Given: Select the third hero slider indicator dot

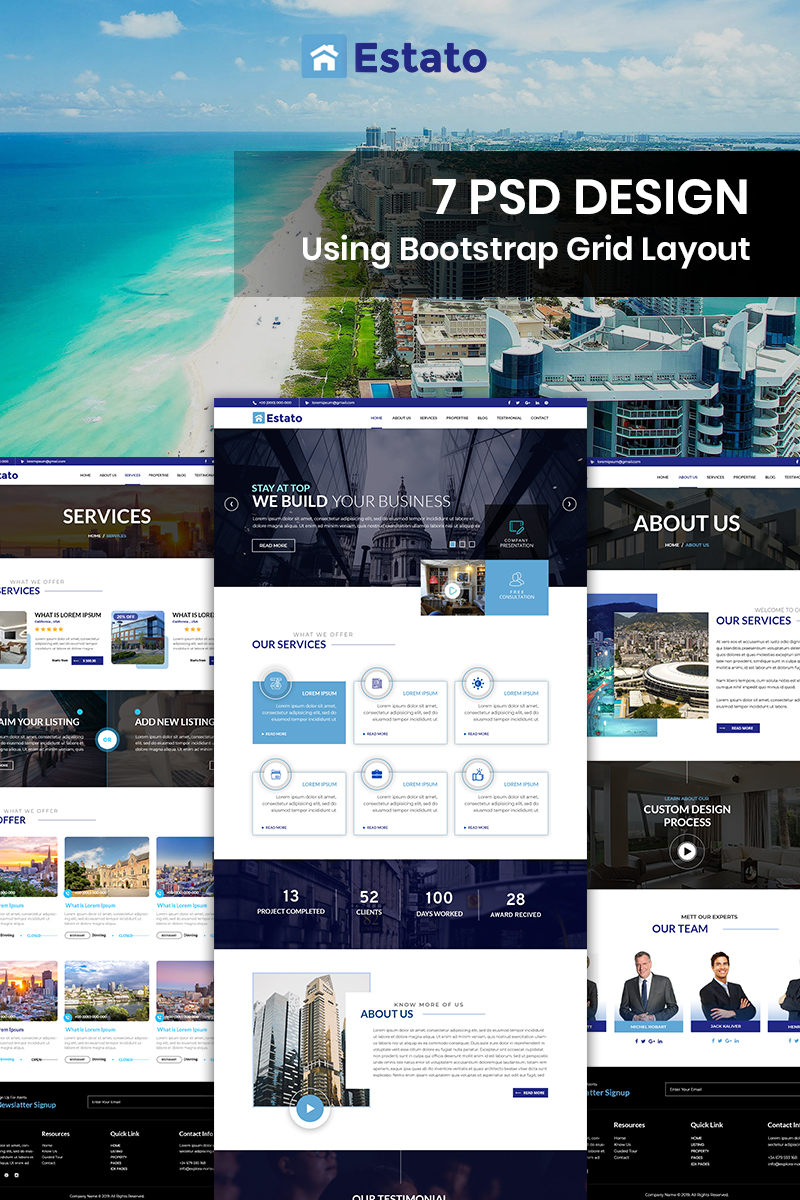Looking at the screenshot, I should [x=471, y=544].
